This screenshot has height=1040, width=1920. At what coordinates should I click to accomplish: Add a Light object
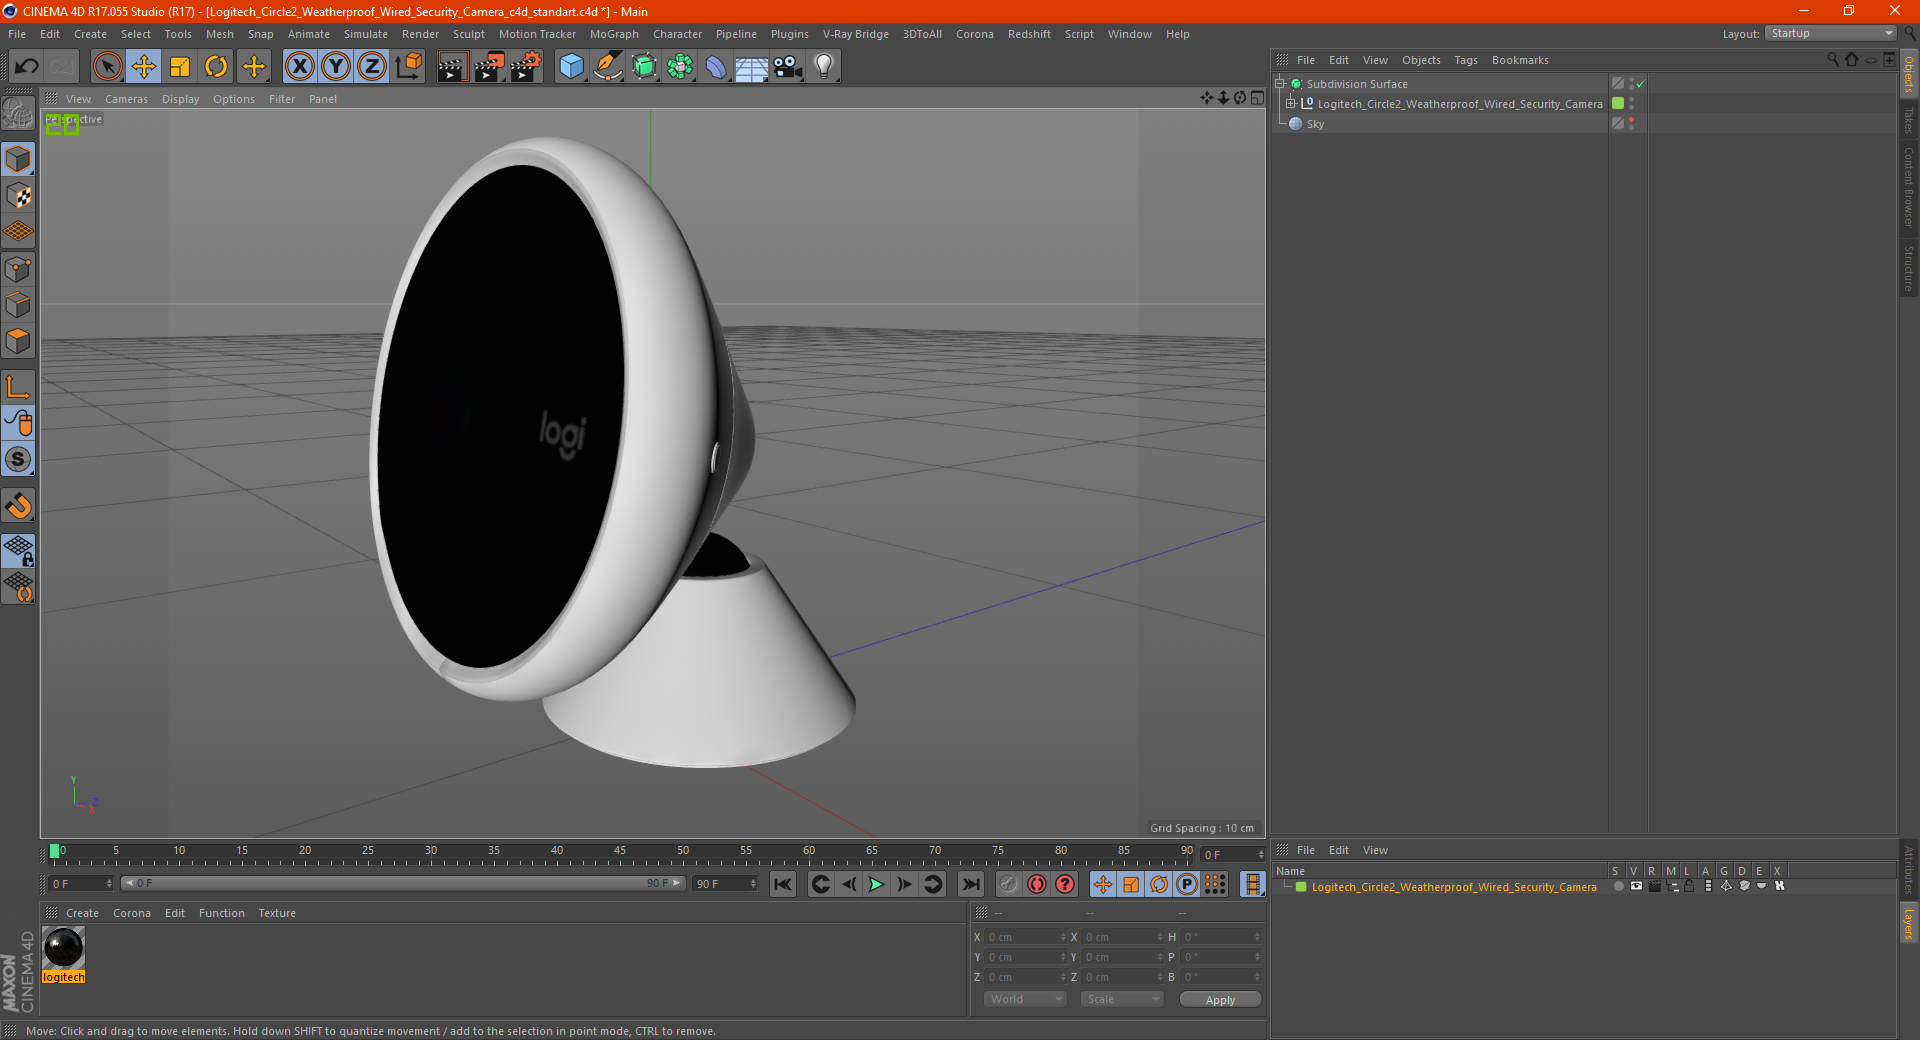[824, 67]
